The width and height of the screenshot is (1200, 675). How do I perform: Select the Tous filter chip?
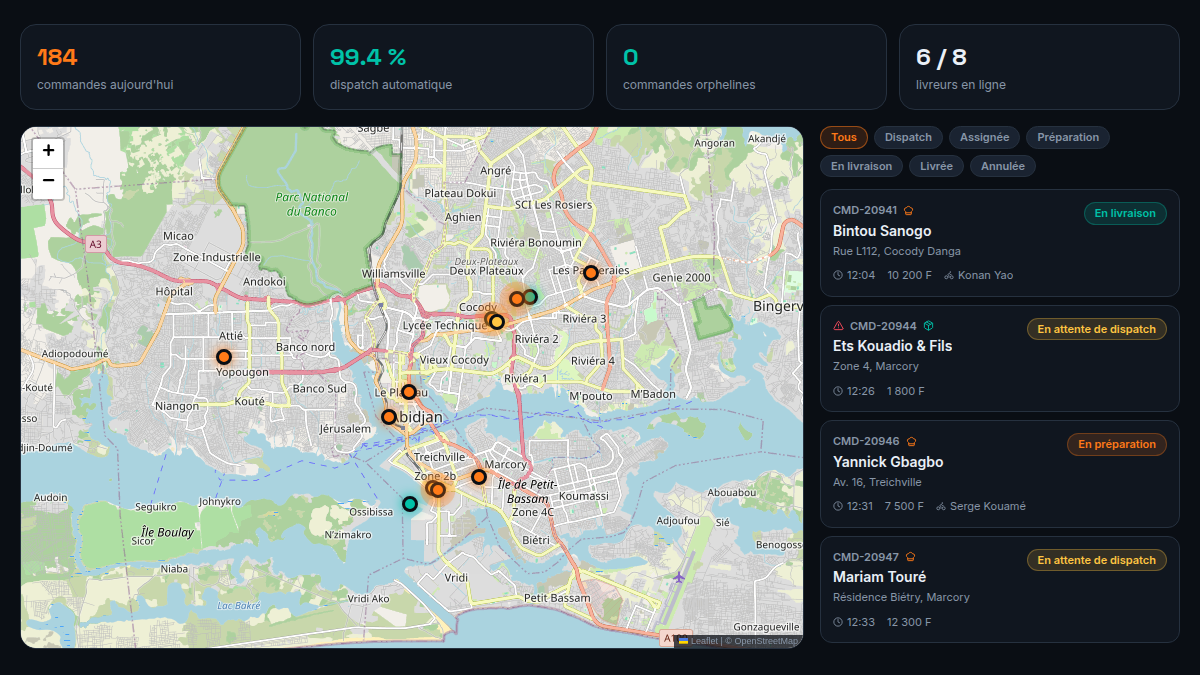click(843, 138)
